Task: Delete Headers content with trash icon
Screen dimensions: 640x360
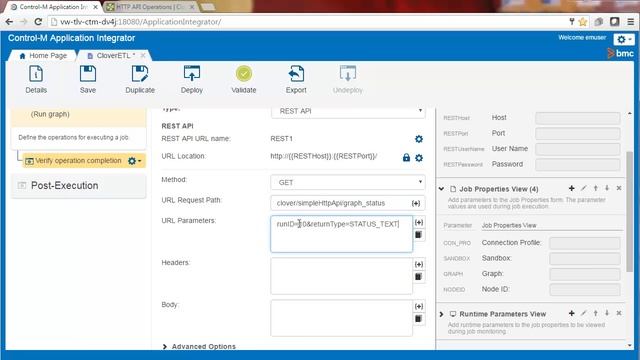Action: click(418, 277)
